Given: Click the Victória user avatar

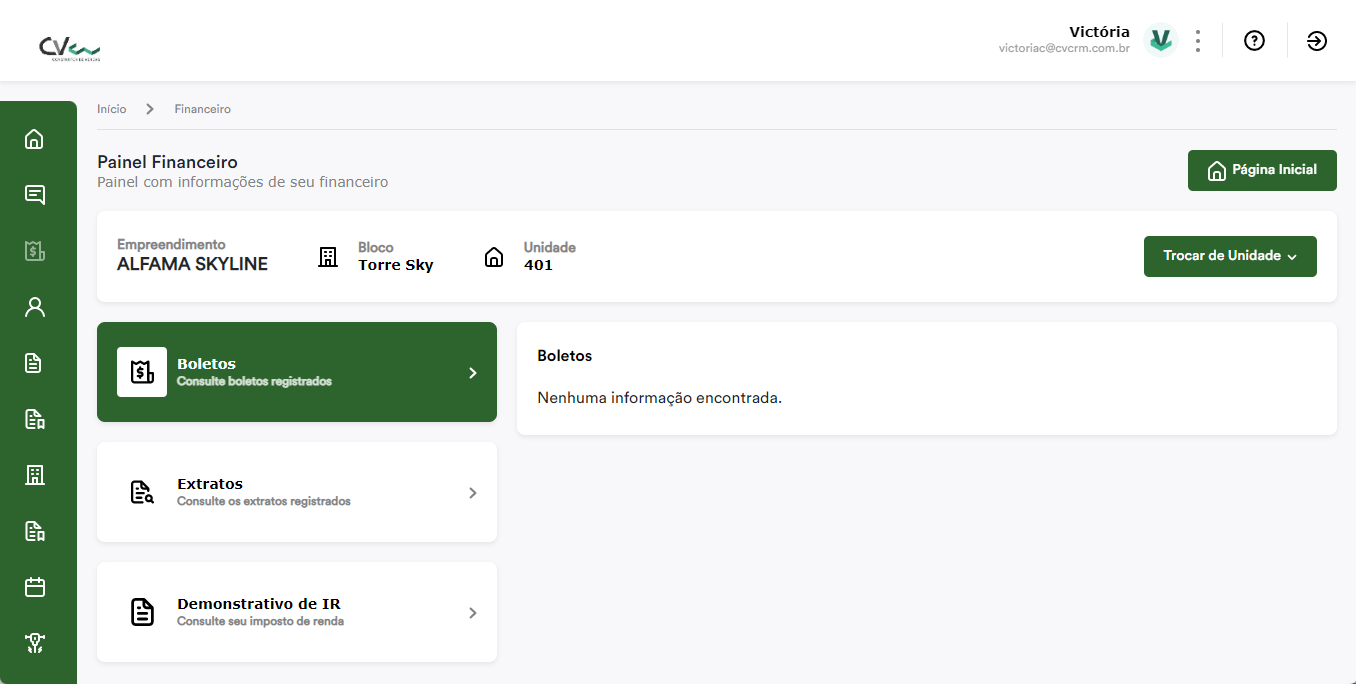Looking at the screenshot, I should point(1160,40).
